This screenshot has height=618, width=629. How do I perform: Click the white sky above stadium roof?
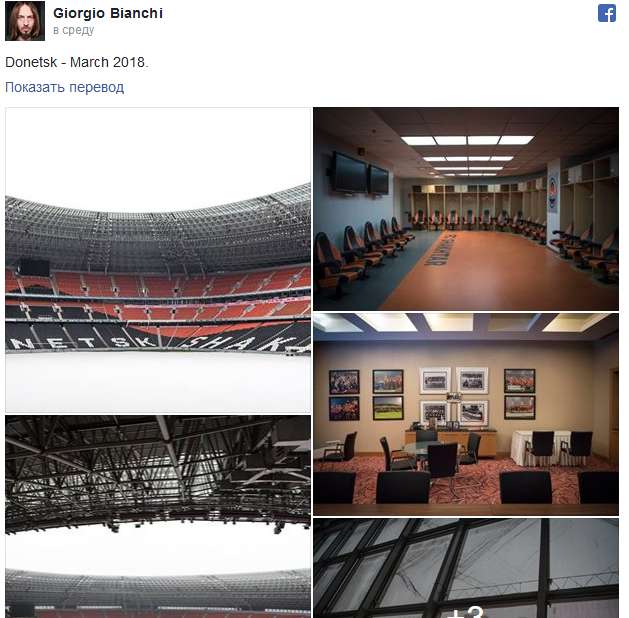158,156
